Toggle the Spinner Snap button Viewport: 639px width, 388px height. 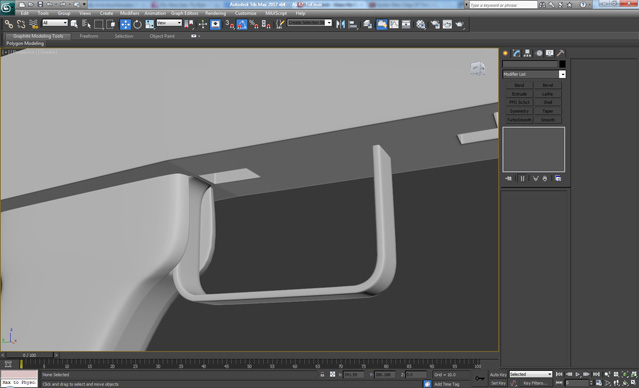[266, 24]
